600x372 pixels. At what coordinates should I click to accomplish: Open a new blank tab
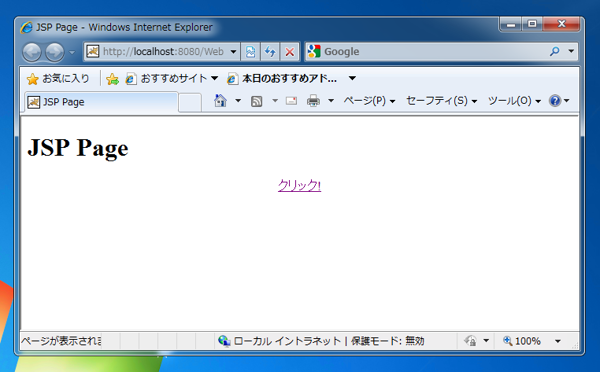click(x=190, y=103)
